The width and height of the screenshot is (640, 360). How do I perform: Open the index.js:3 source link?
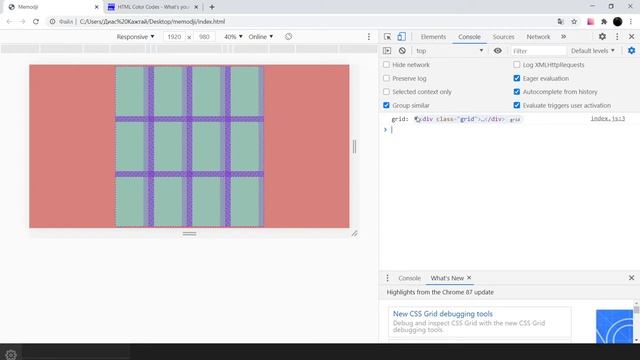tap(608, 118)
